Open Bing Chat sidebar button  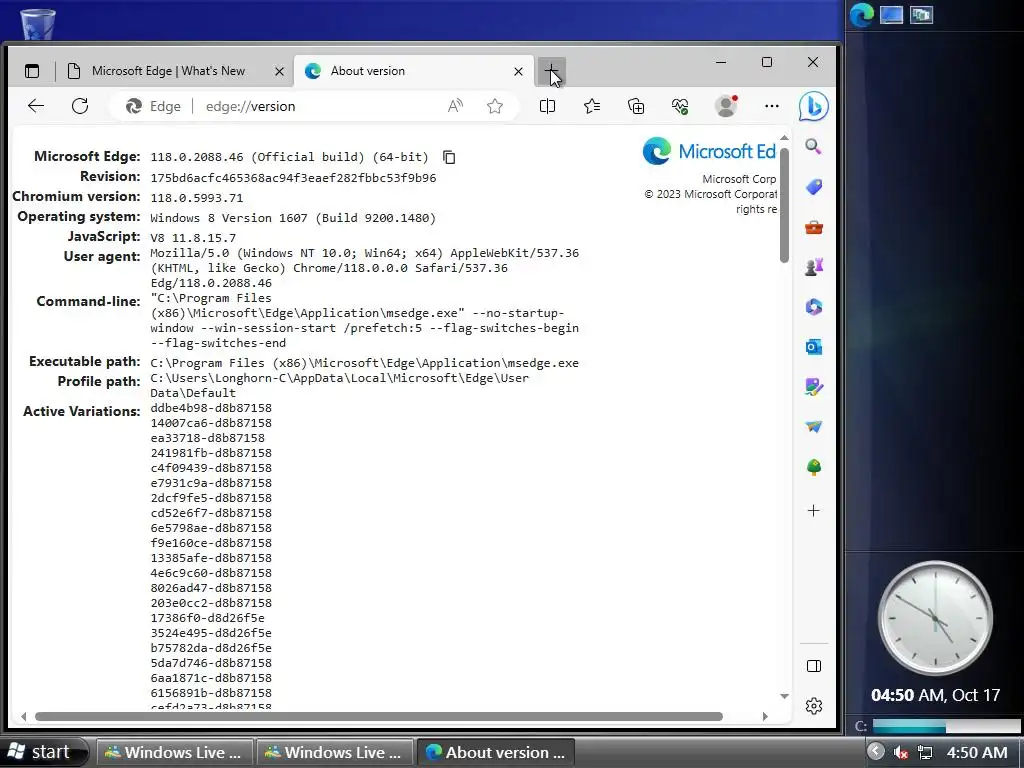tap(814, 106)
